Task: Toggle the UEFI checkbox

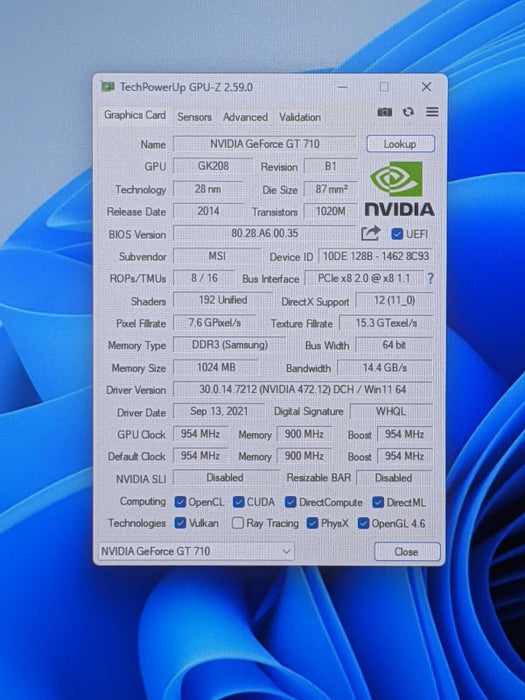Action: pos(396,234)
